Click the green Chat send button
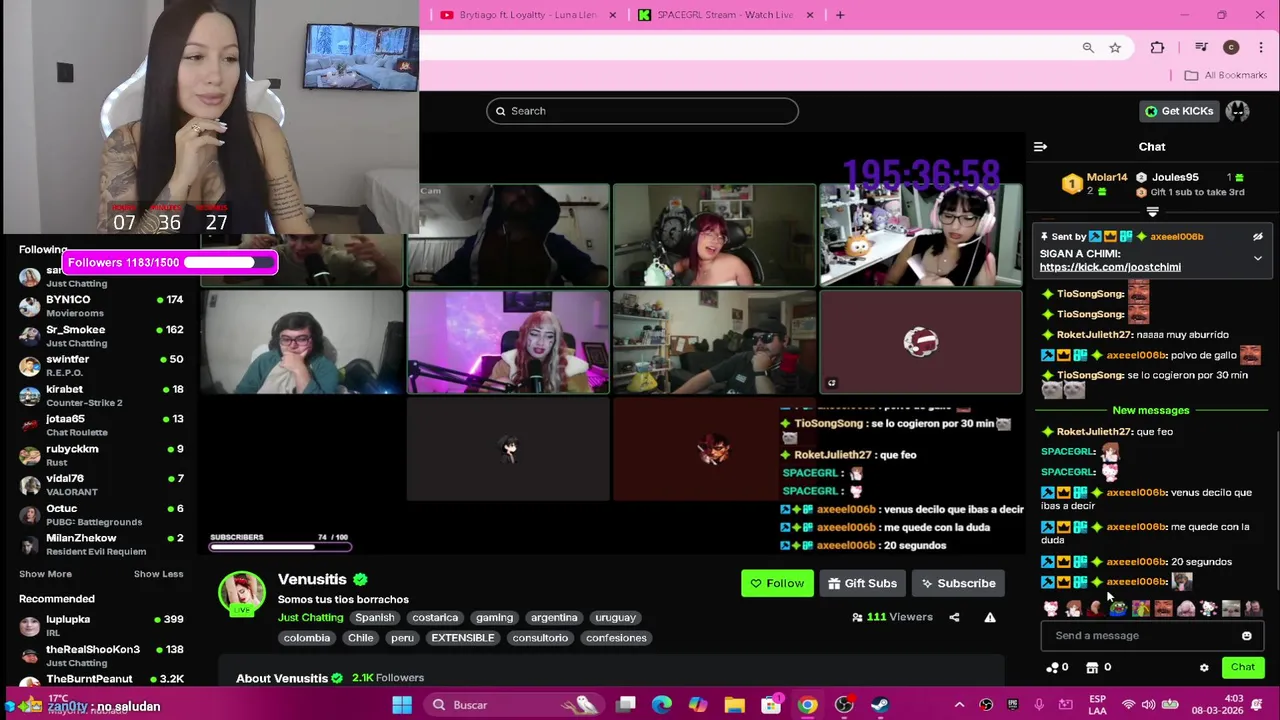Screen dimensions: 1280x720 [1243, 667]
